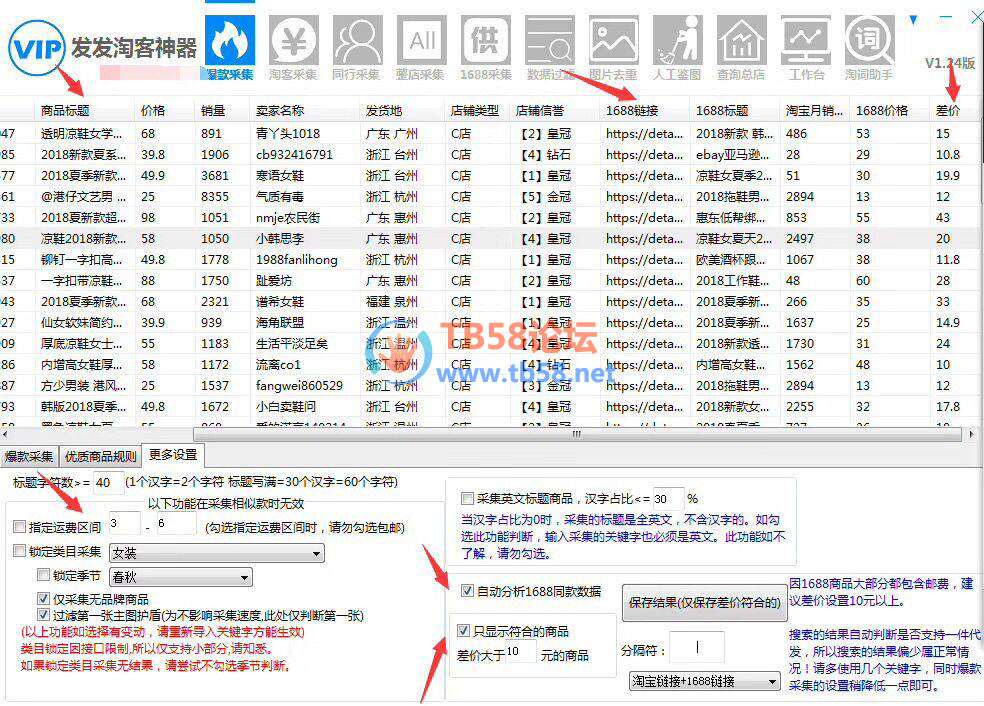Click the table's scroll-left arrow
984x706 pixels.
(4, 434)
